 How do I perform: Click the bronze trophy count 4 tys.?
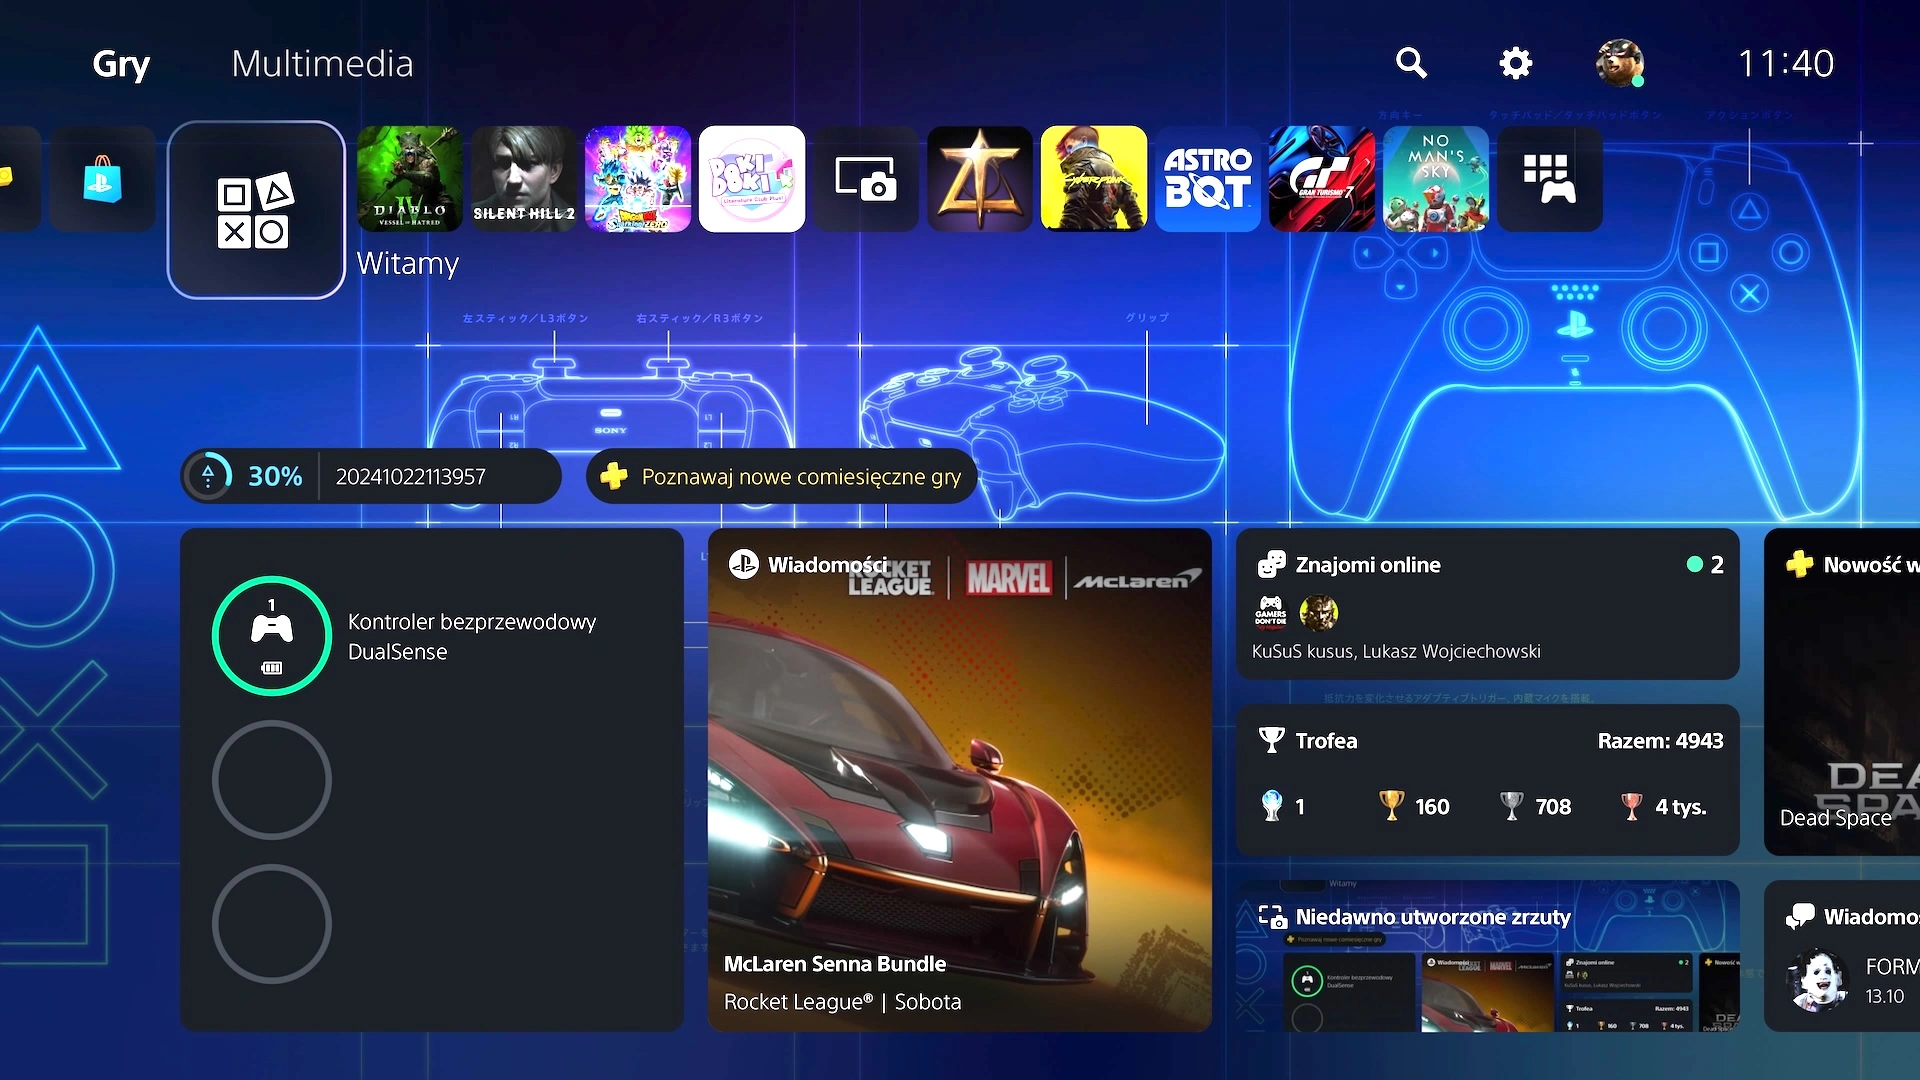(1662, 806)
